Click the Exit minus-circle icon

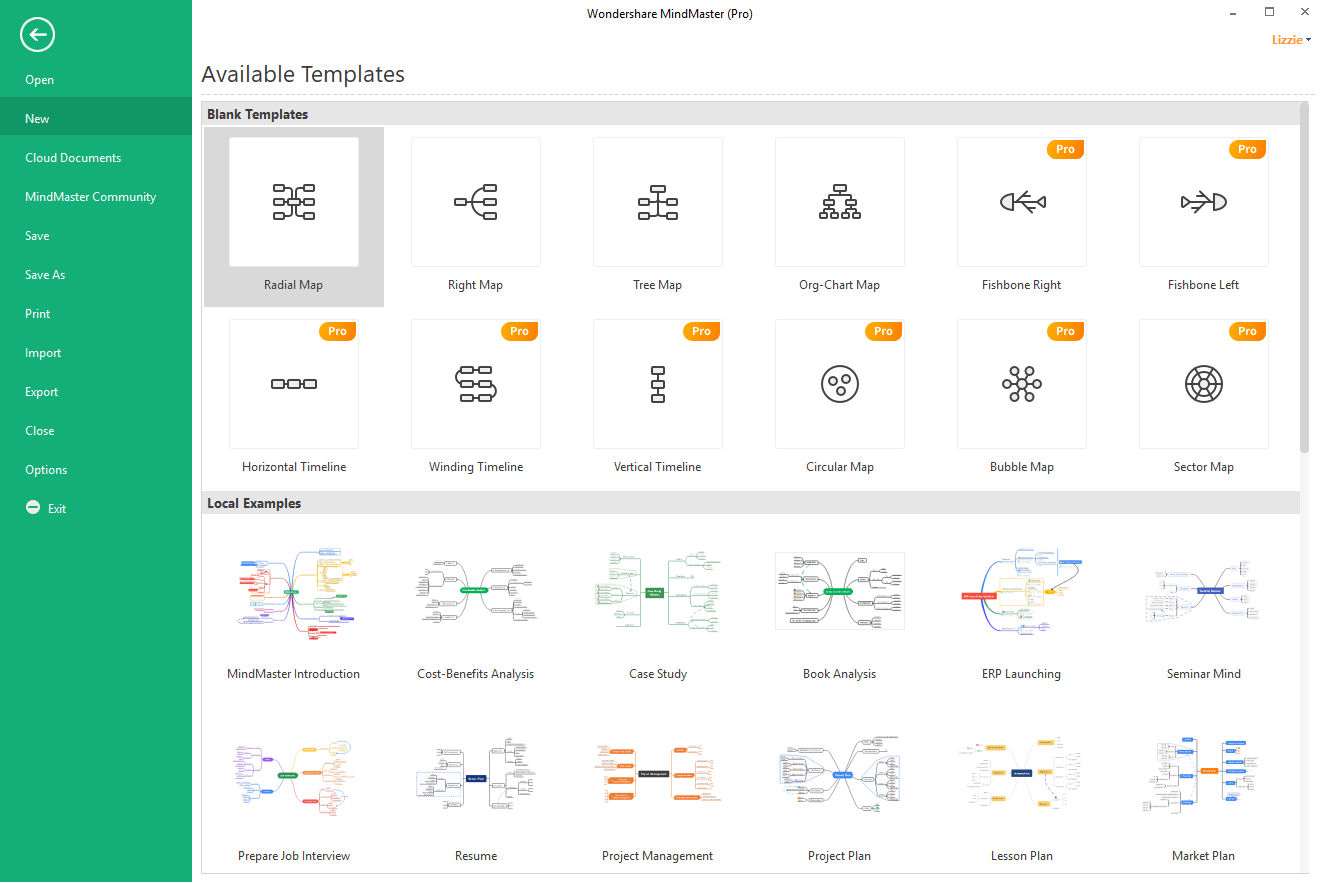click(33, 508)
